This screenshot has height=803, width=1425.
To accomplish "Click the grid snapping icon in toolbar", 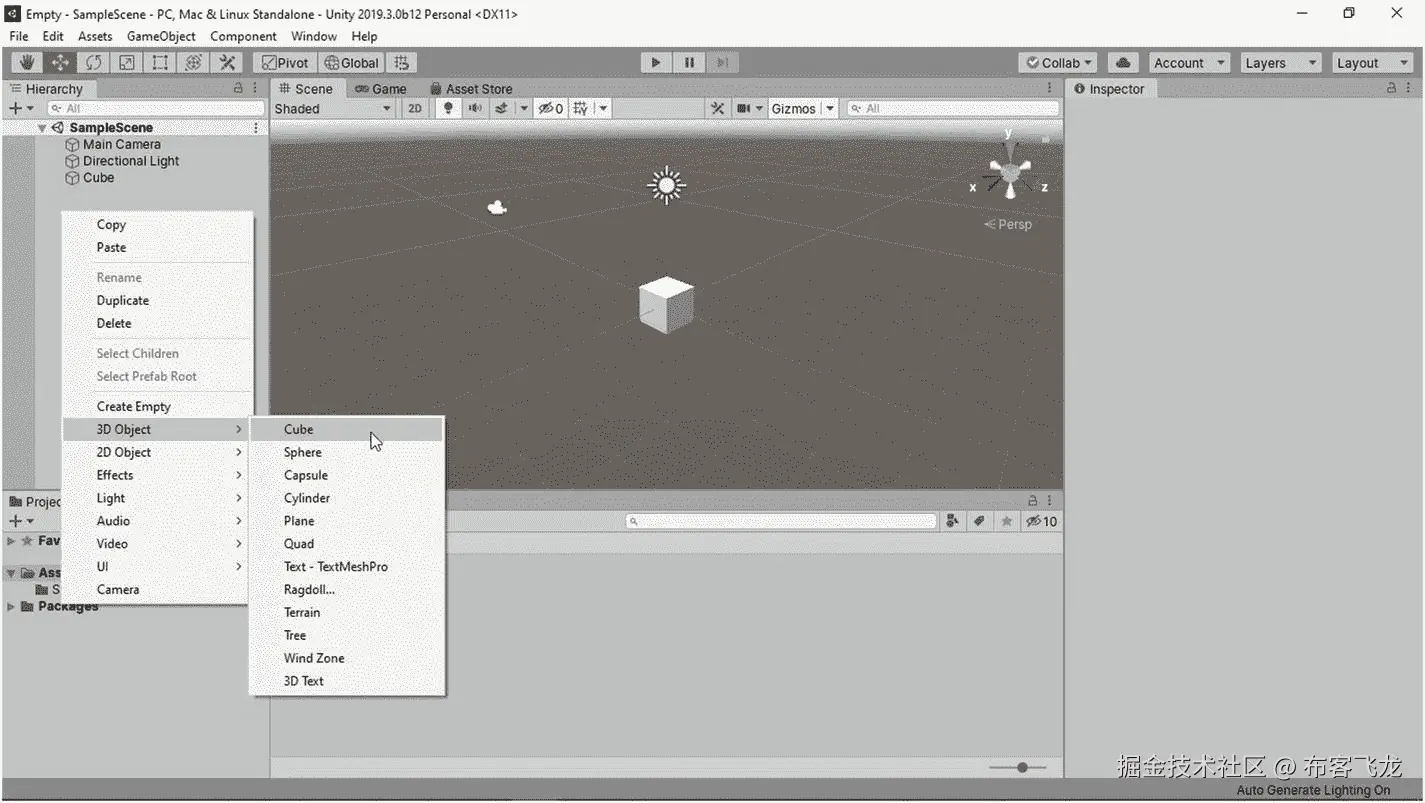I will coord(401,63).
